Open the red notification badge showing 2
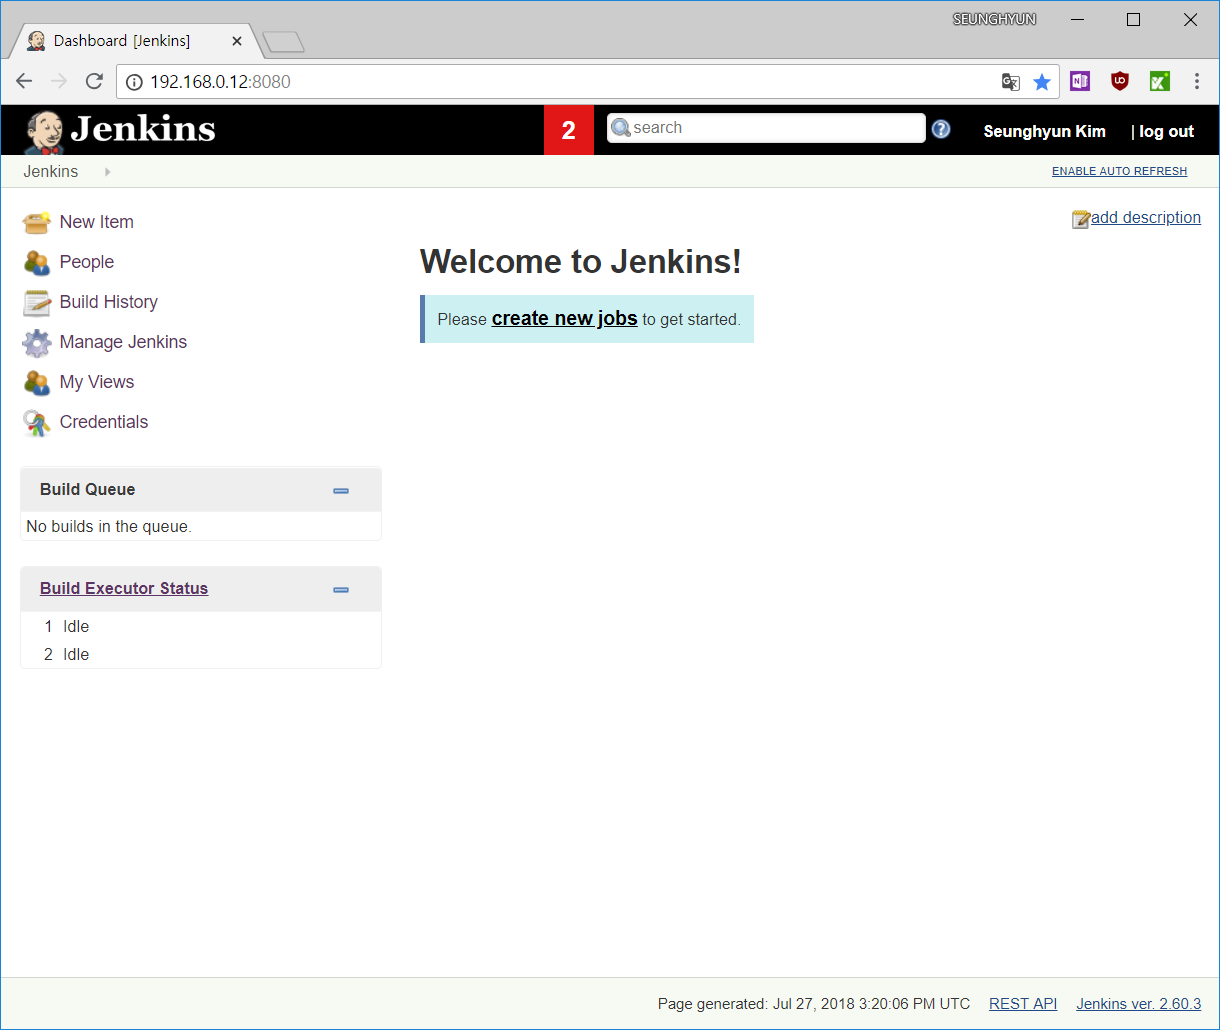 click(x=568, y=130)
